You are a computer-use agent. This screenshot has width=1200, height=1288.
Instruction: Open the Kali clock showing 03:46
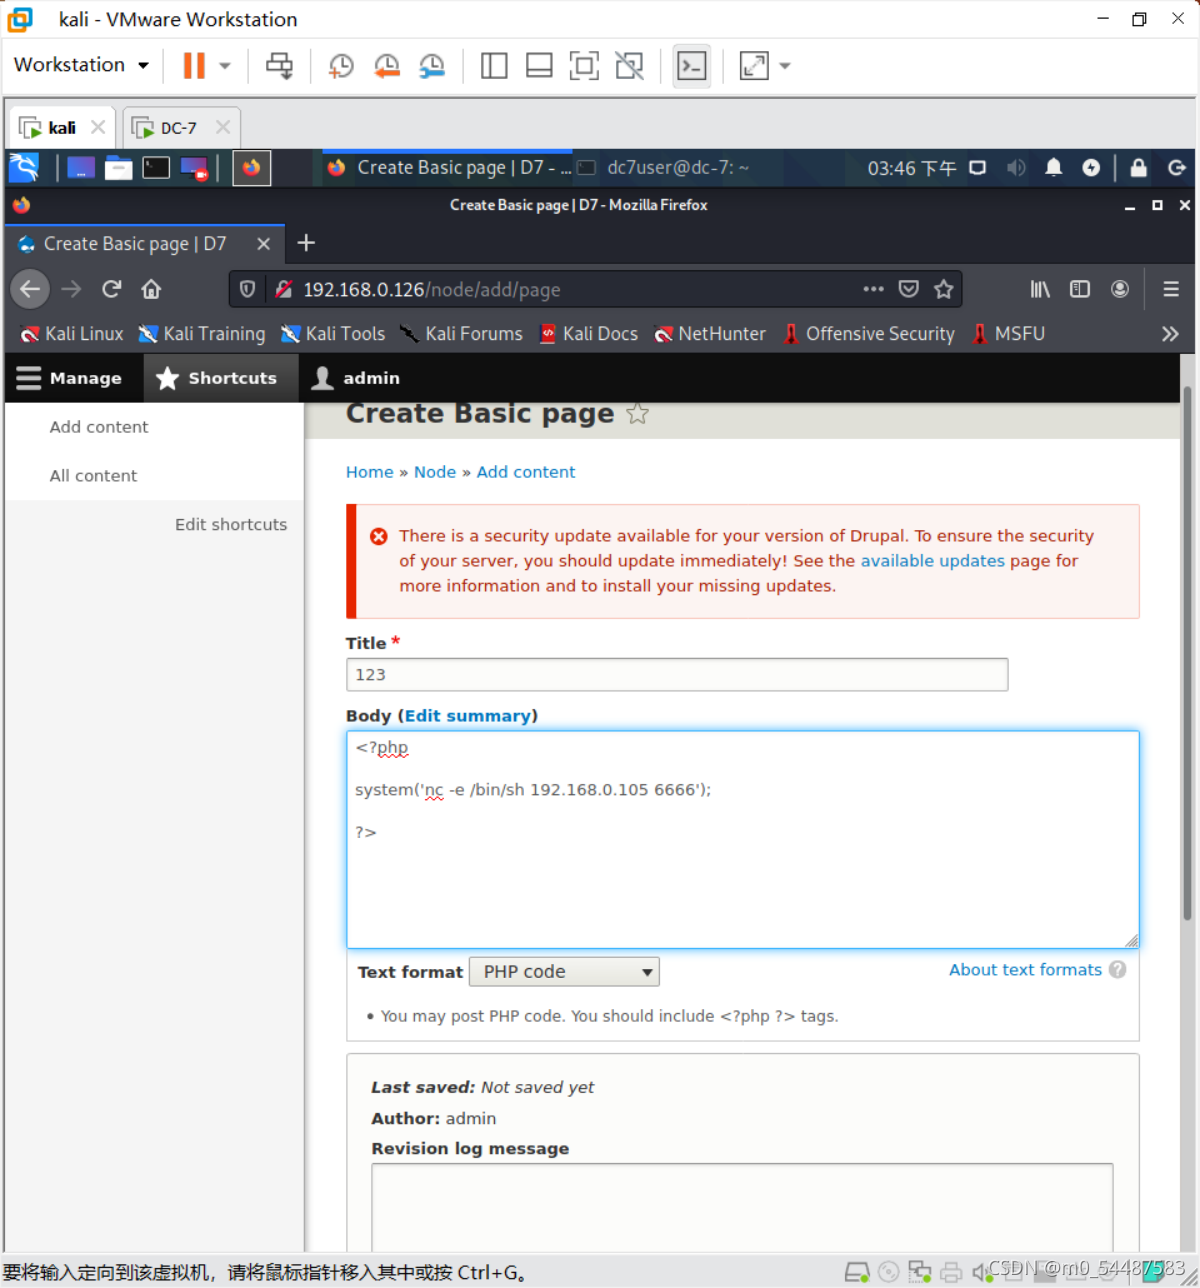coord(912,168)
